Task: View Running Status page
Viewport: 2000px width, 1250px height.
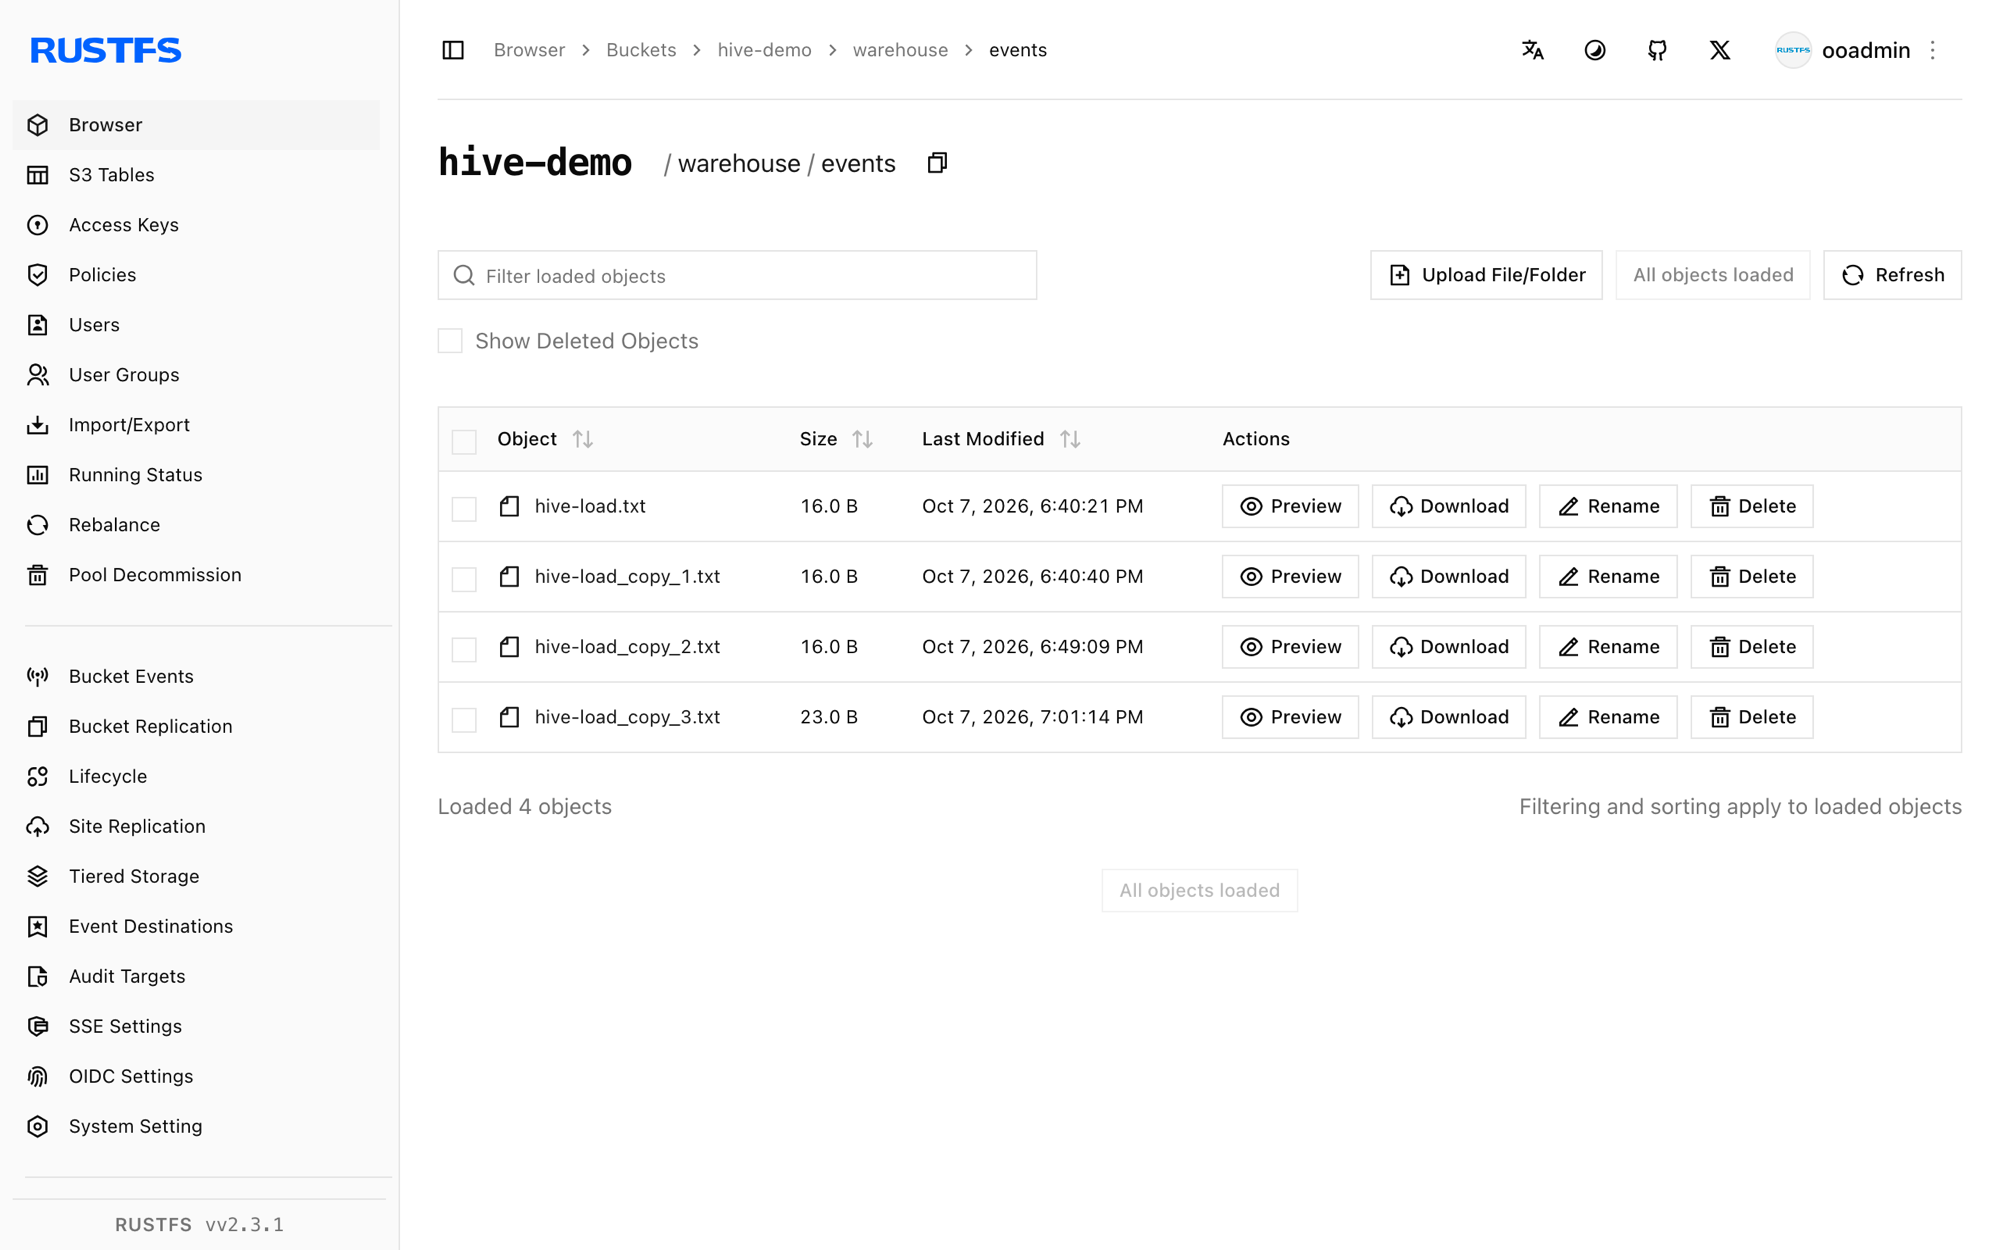Action: click(x=196, y=475)
